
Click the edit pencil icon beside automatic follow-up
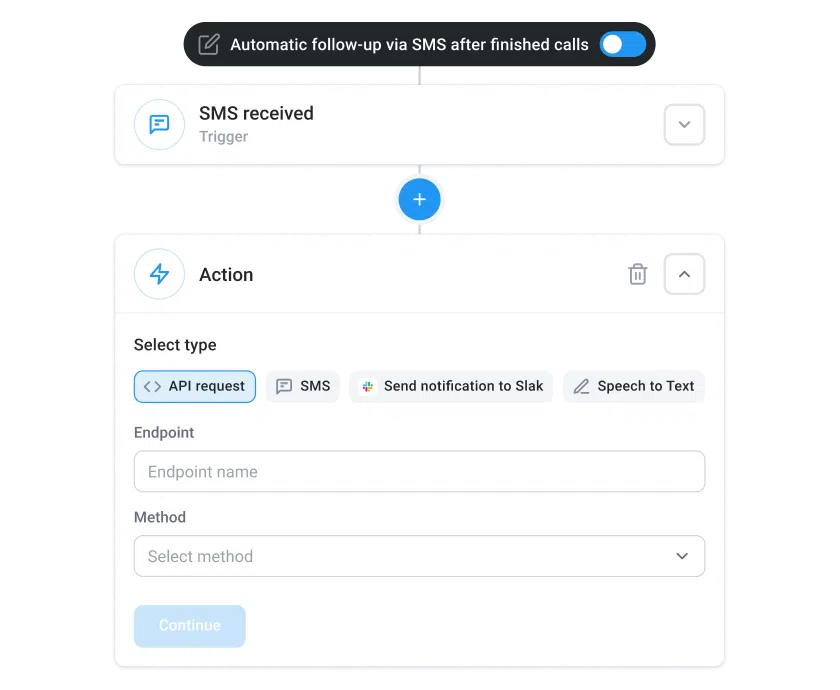tap(209, 45)
